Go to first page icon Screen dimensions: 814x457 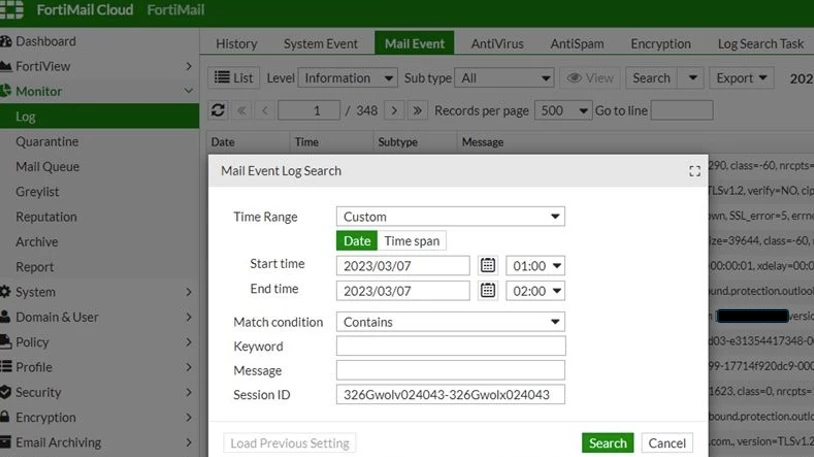point(241,111)
